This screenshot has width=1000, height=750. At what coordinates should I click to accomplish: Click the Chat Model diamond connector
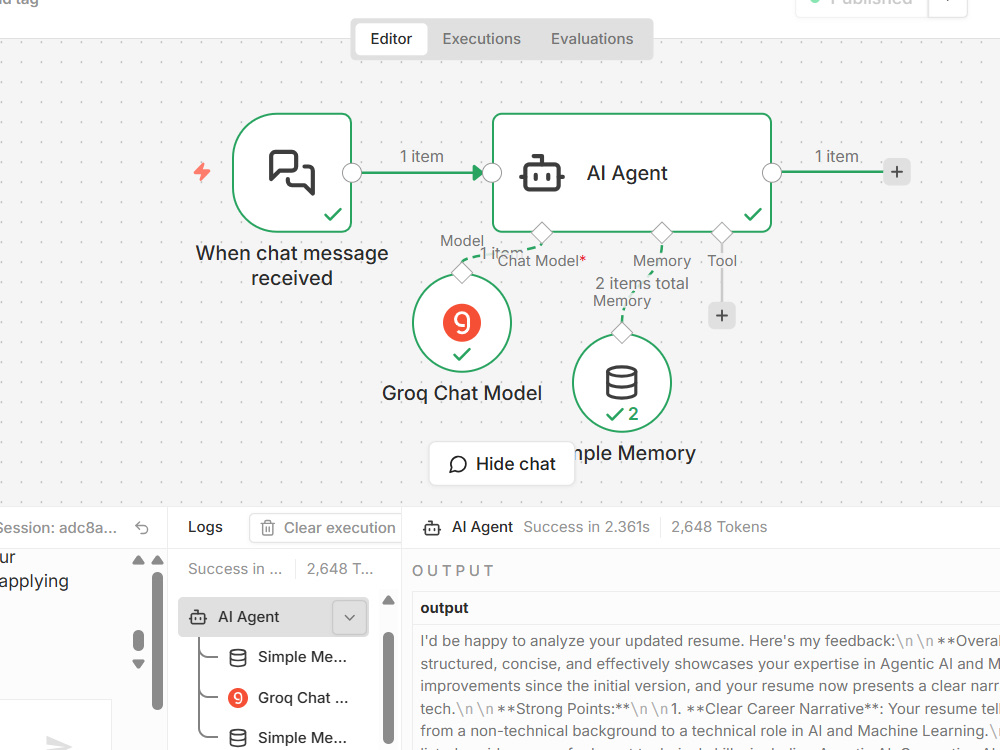pyautogui.click(x=541, y=233)
